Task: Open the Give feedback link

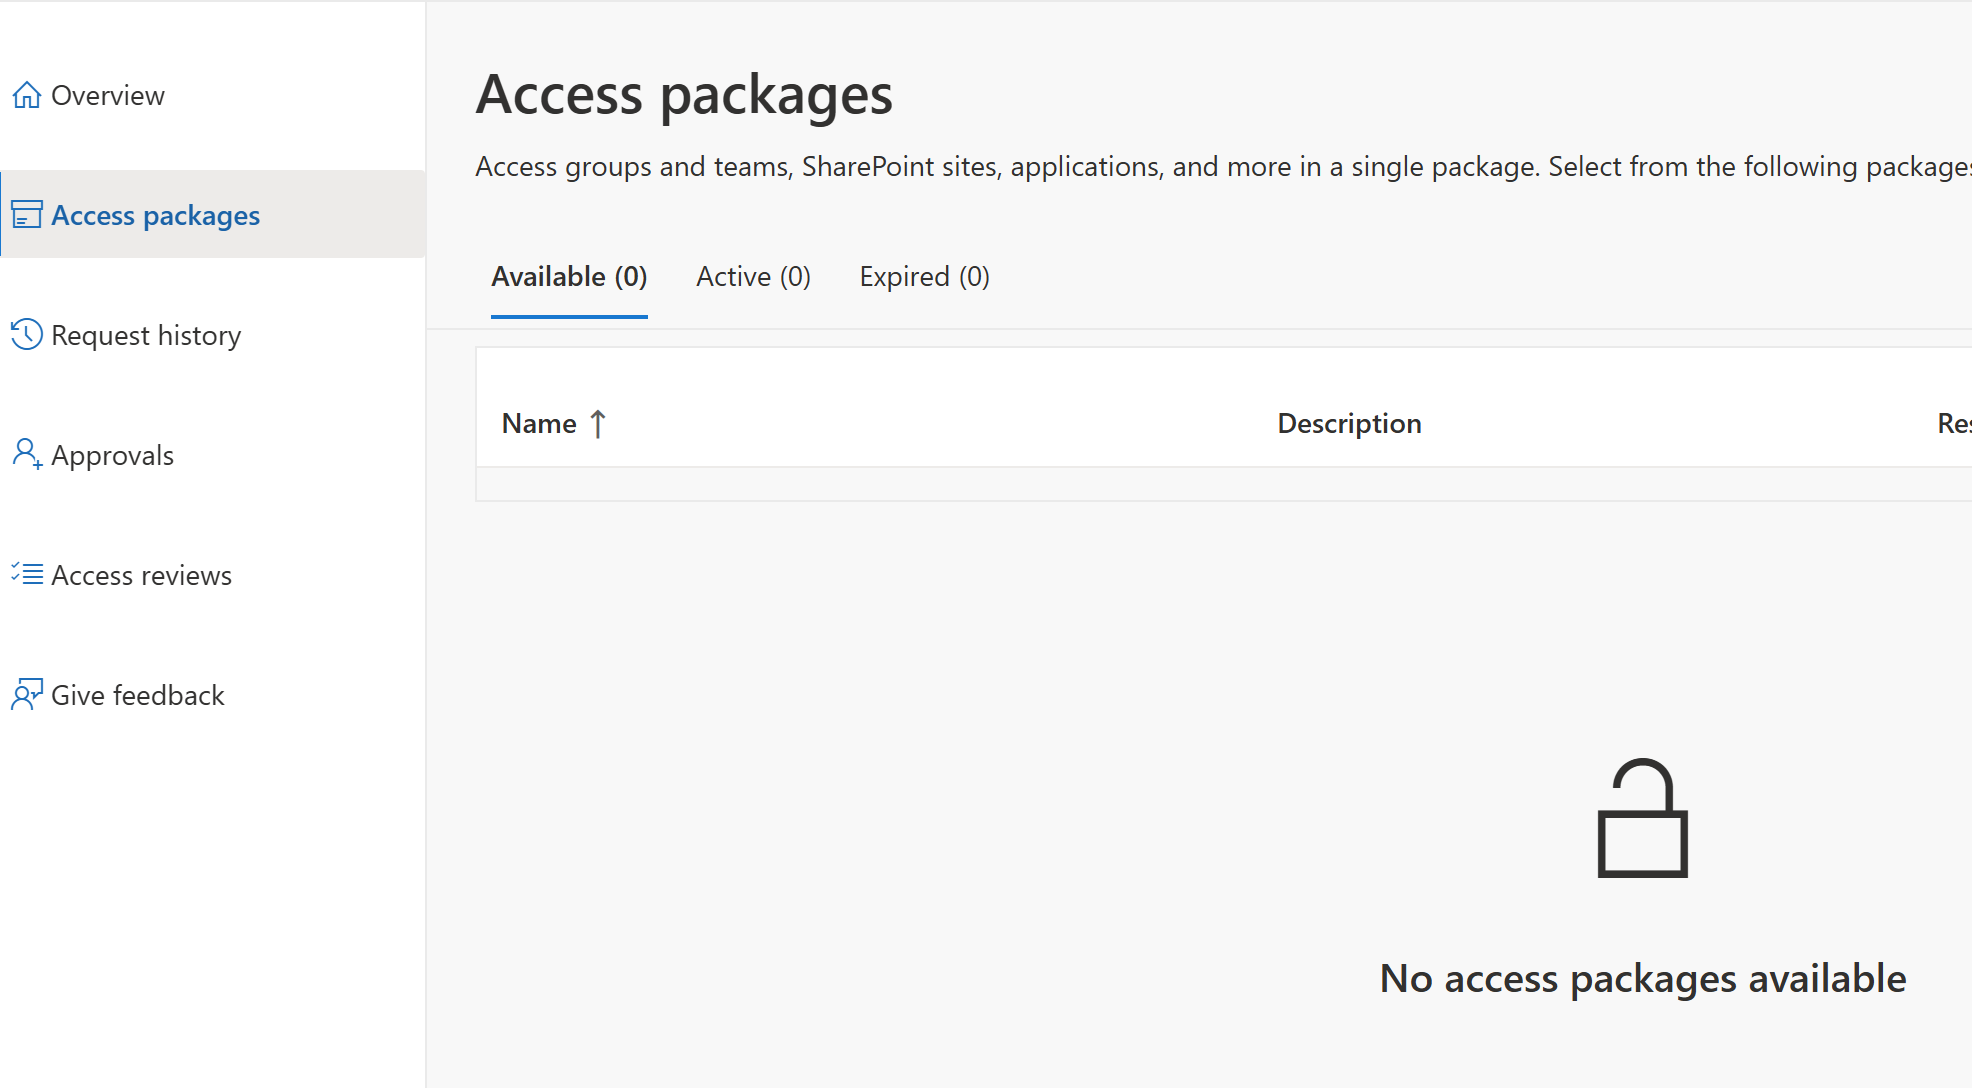Action: 137,696
